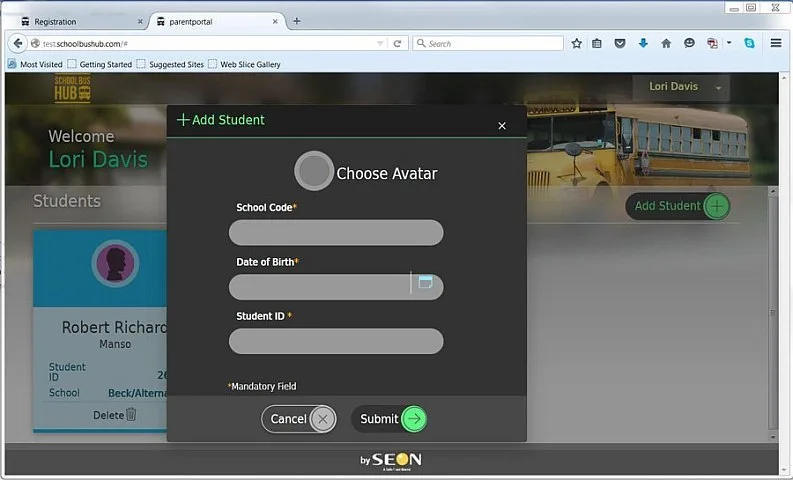This screenshot has height=480, width=793.
Task: Go back with the browser back arrow
Action: (x=18, y=43)
